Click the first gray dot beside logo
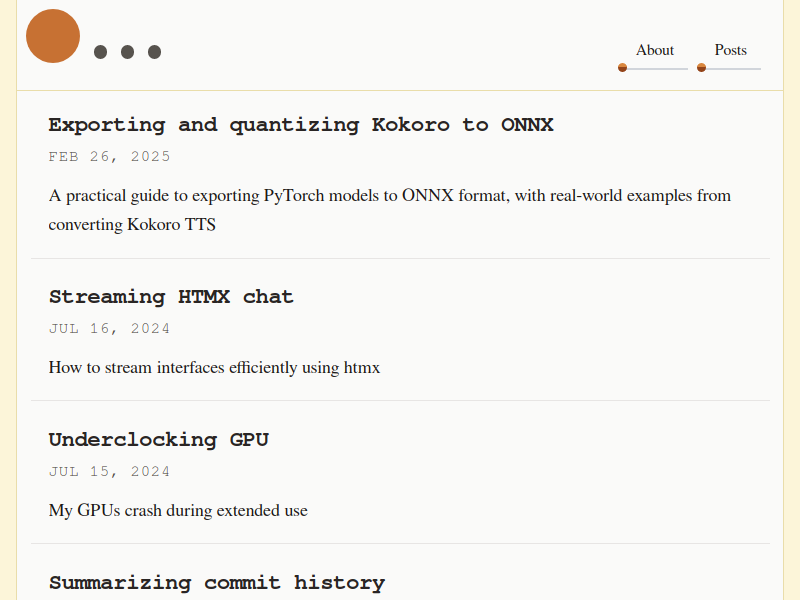This screenshot has height=600, width=800. point(101,52)
